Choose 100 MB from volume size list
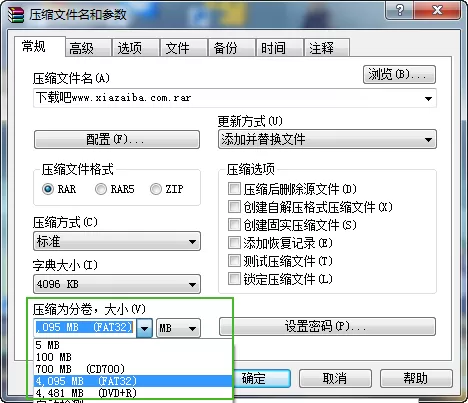This screenshot has width=468, height=403. tap(133, 357)
